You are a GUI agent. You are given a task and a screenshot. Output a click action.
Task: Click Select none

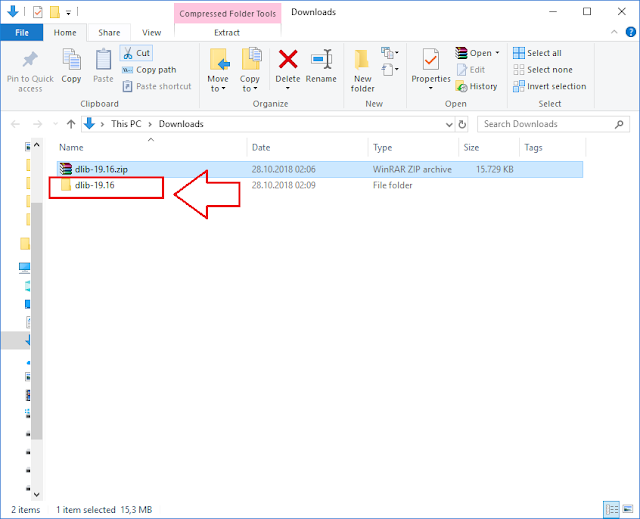[543, 70]
